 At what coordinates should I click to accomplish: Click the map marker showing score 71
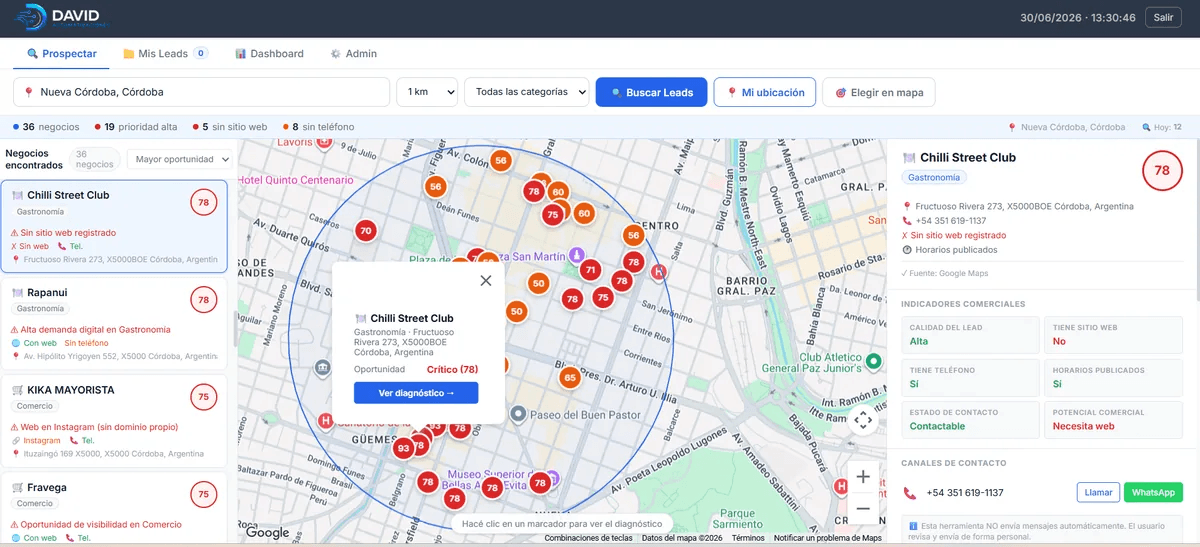(591, 270)
